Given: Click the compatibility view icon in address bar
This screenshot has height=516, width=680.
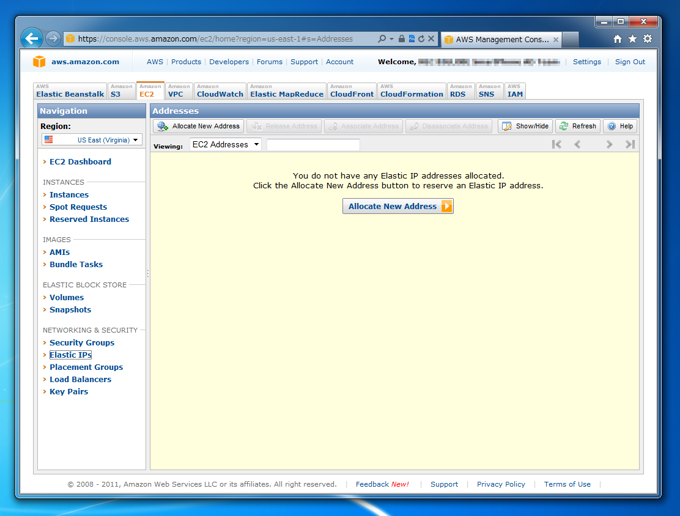Looking at the screenshot, I should [x=412, y=39].
